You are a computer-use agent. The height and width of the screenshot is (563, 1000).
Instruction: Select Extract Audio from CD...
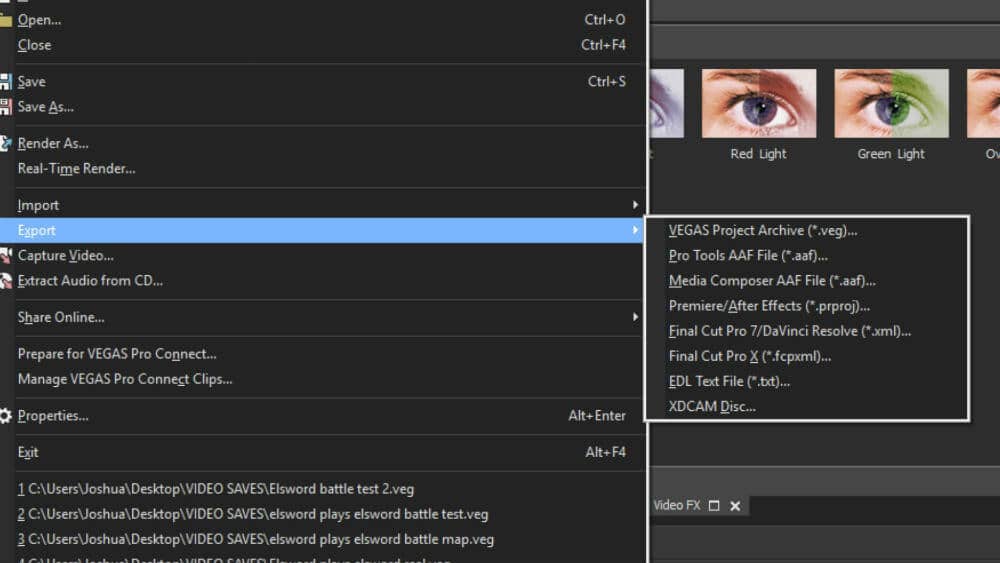point(321,281)
